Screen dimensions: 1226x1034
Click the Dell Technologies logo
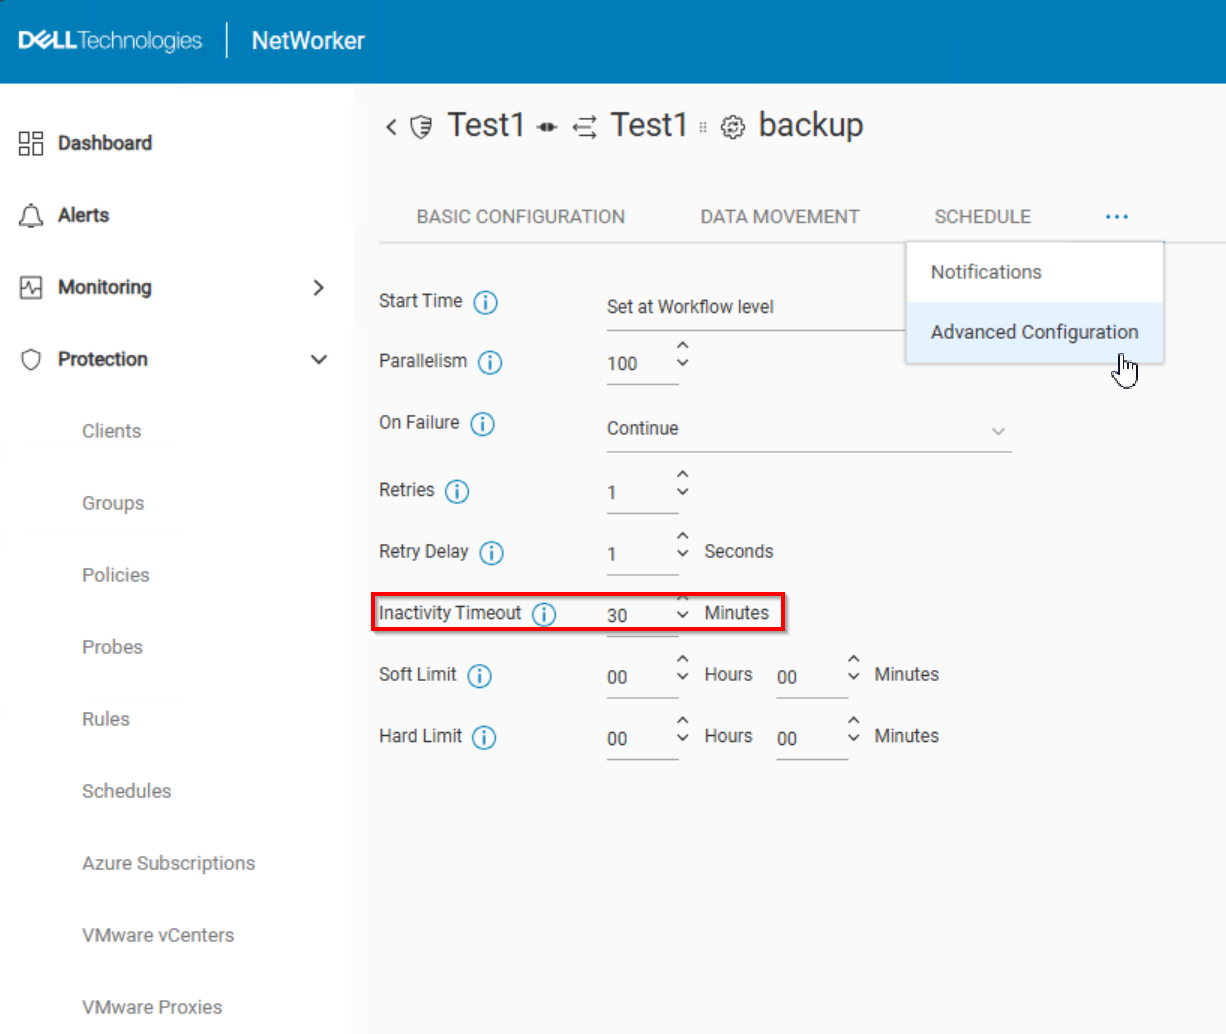110,40
